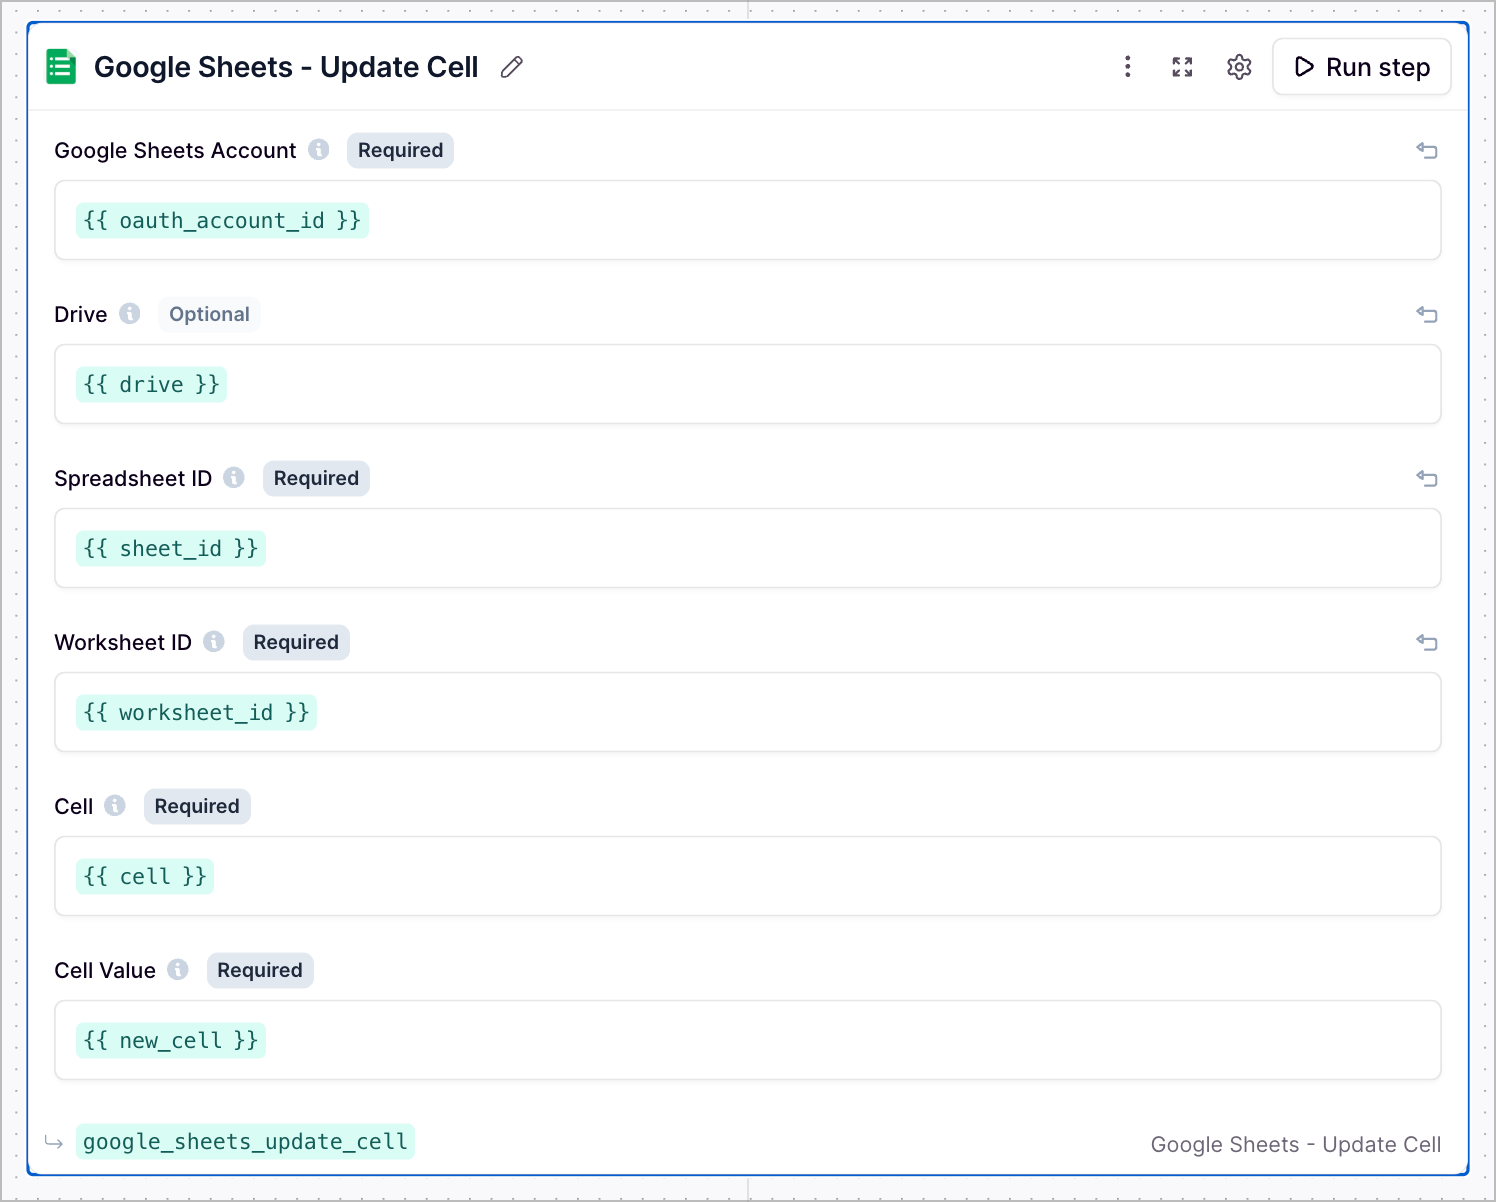Show info tooltip for Google Sheets Account
The width and height of the screenshot is (1496, 1202).
point(318,149)
